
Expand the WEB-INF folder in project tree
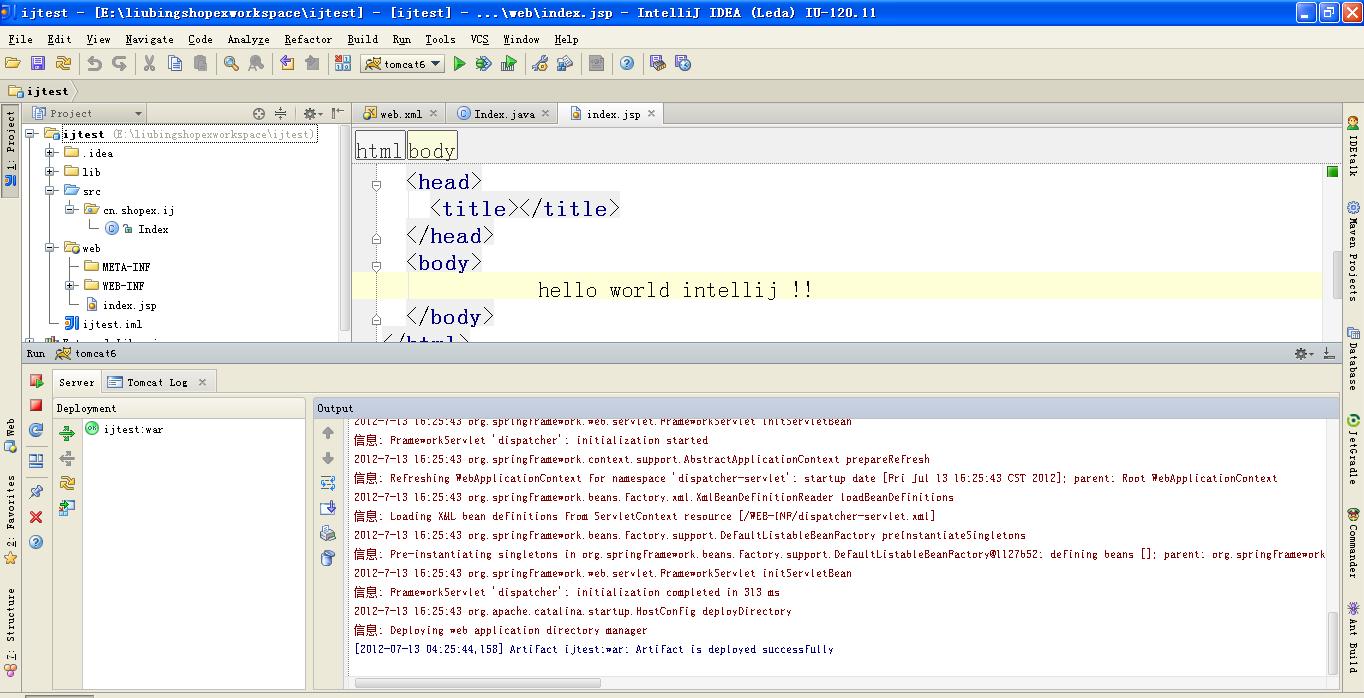click(70, 286)
